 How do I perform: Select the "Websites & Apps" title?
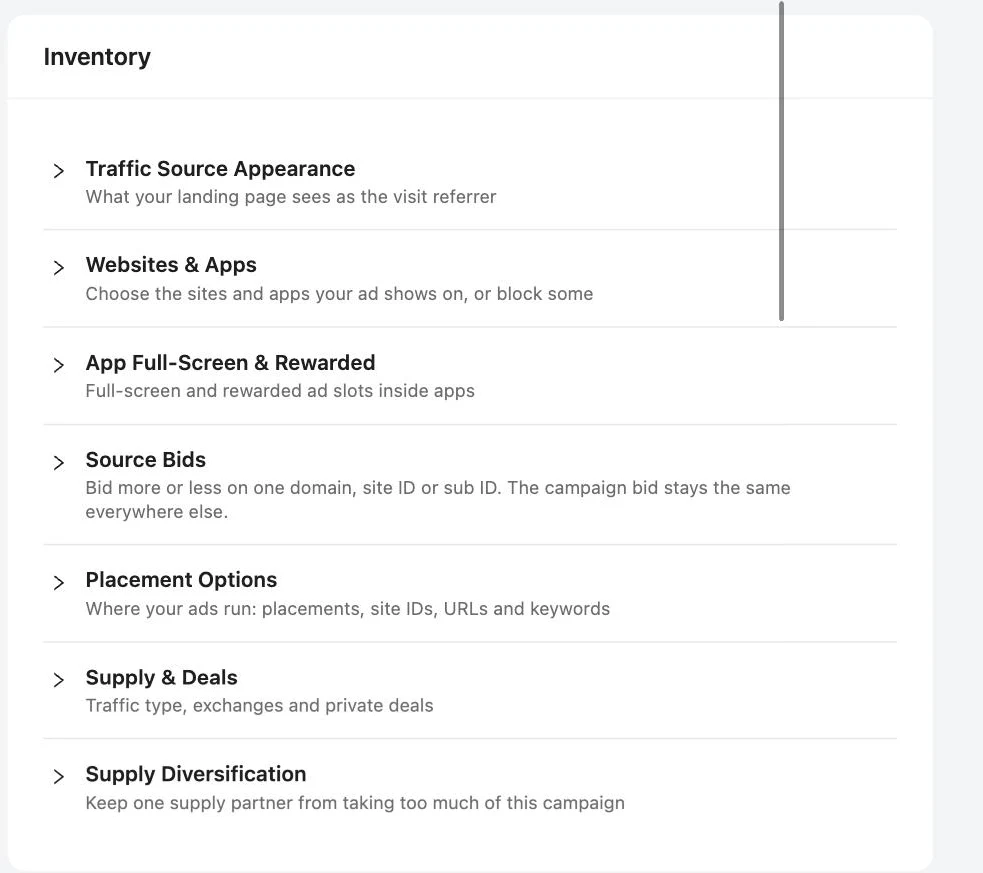coord(171,265)
